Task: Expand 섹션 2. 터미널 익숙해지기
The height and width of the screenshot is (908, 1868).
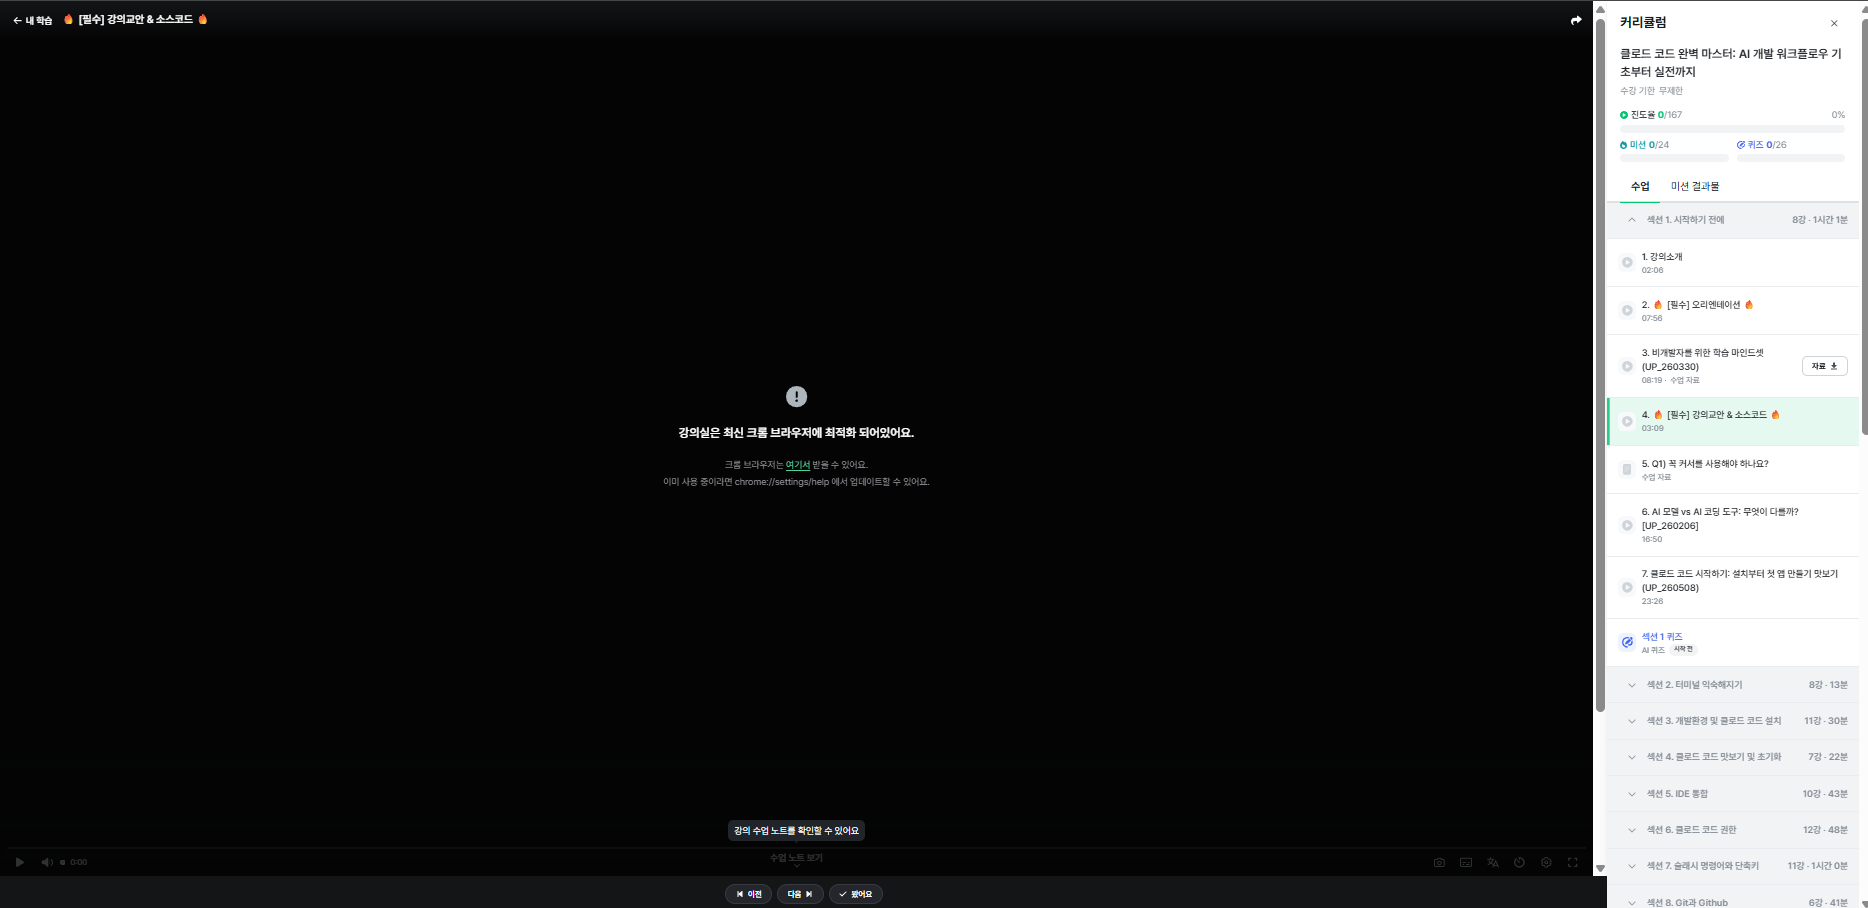Action: [1733, 685]
